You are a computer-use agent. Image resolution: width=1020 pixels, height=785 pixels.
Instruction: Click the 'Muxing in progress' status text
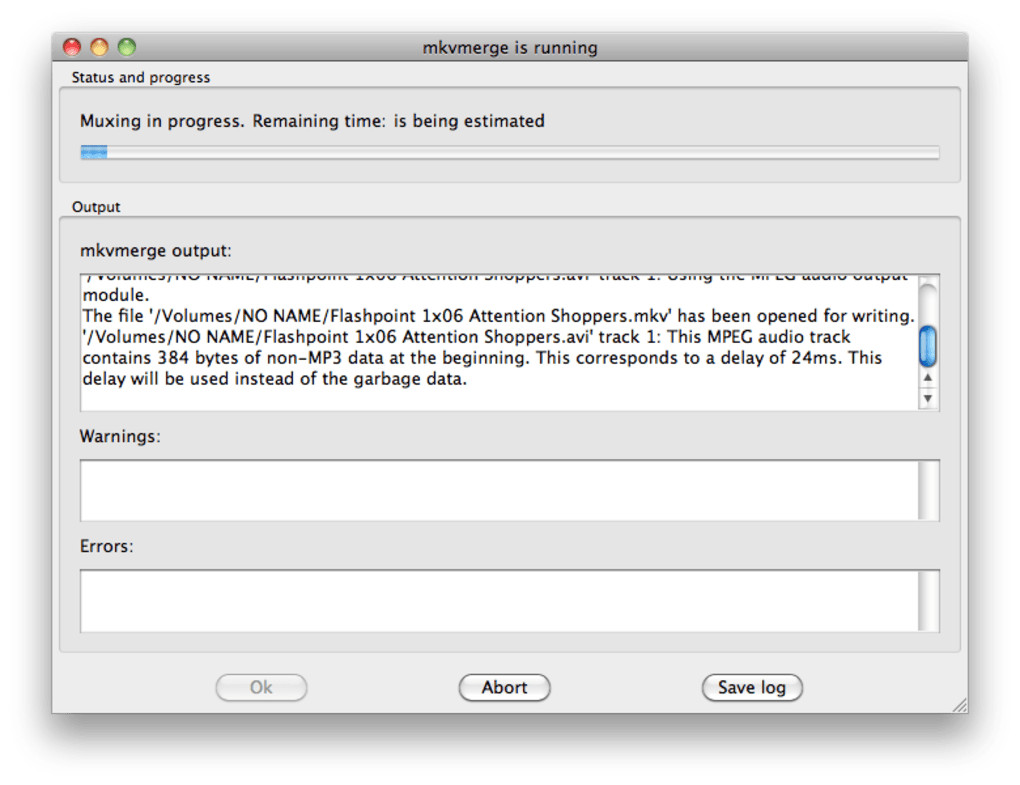point(312,121)
